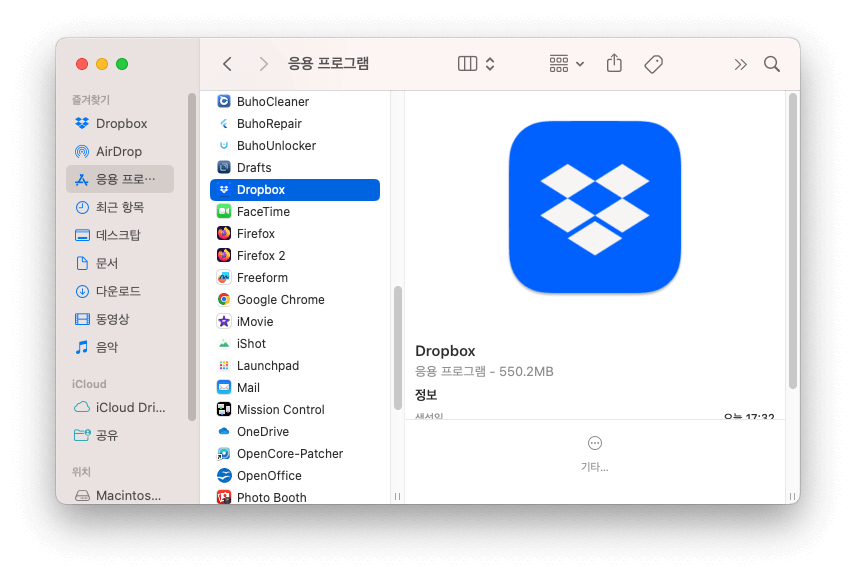Select Launchpad in the app list
Image resolution: width=856 pixels, height=578 pixels.
[x=295, y=366]
